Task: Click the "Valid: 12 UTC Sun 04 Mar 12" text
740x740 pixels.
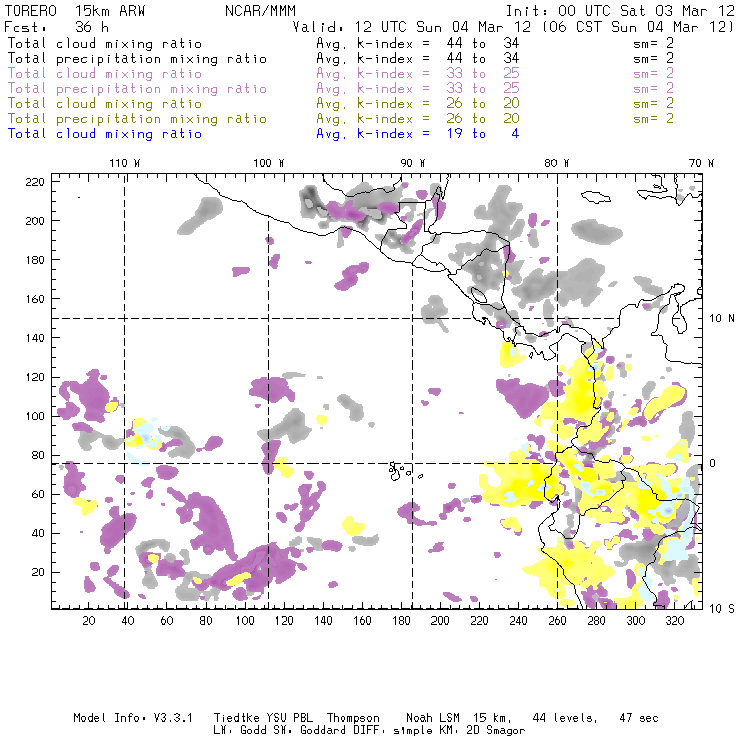Action: 412,27
